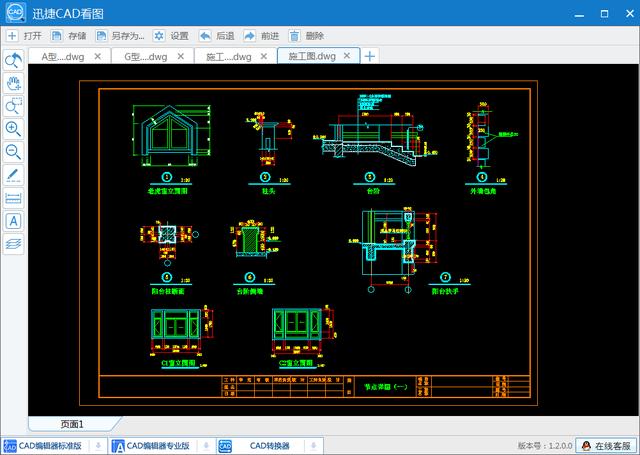Open 在线客服 online support
Image resolution: width=640 pixels, height=455 pixels.
(x=606, y=446)
